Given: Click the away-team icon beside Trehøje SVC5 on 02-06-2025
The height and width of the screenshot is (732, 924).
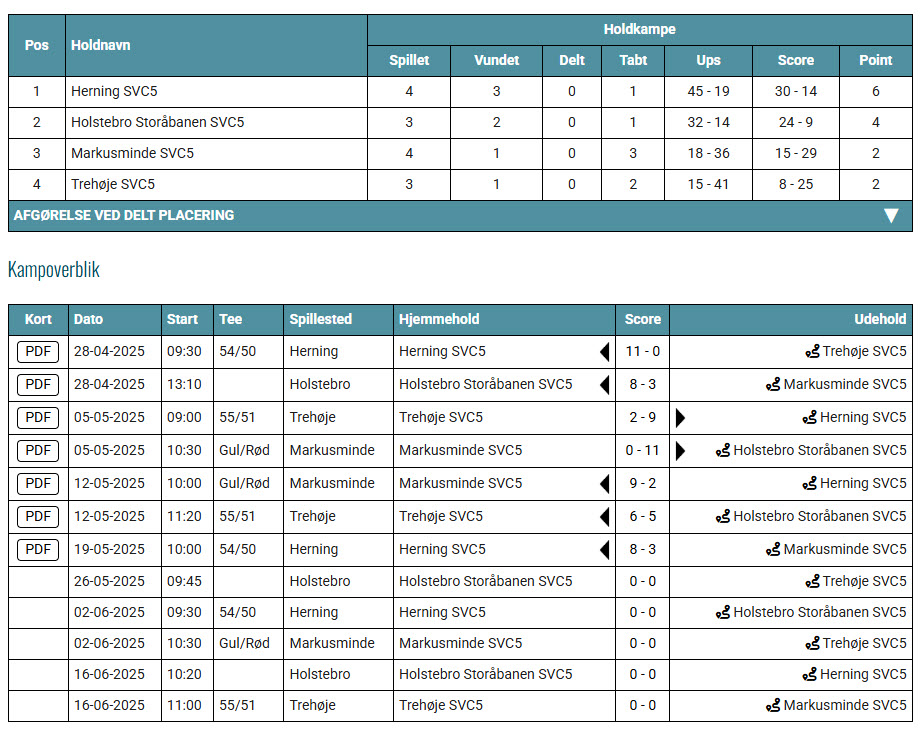Looking at the screenshot, I should click(x=813, y=644).
